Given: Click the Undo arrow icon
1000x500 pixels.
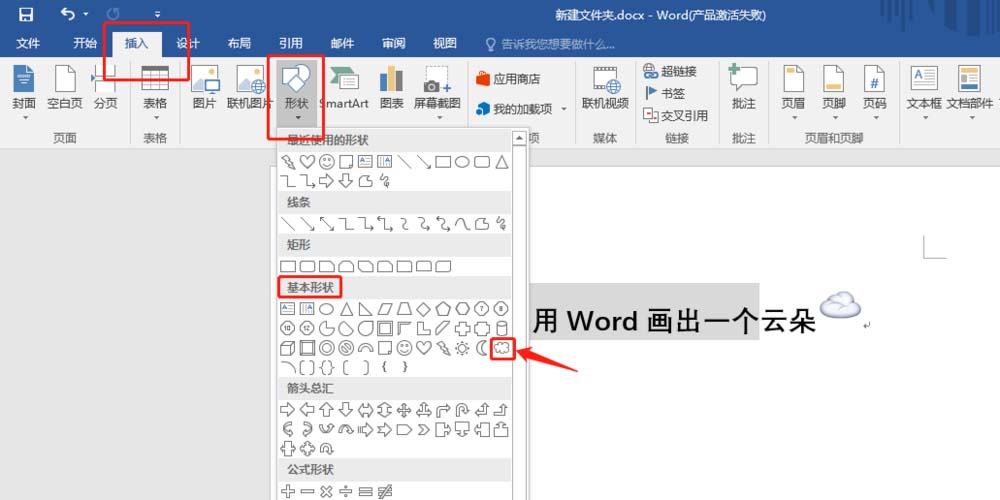Looking at the screenshot, I should coord(68,13).
